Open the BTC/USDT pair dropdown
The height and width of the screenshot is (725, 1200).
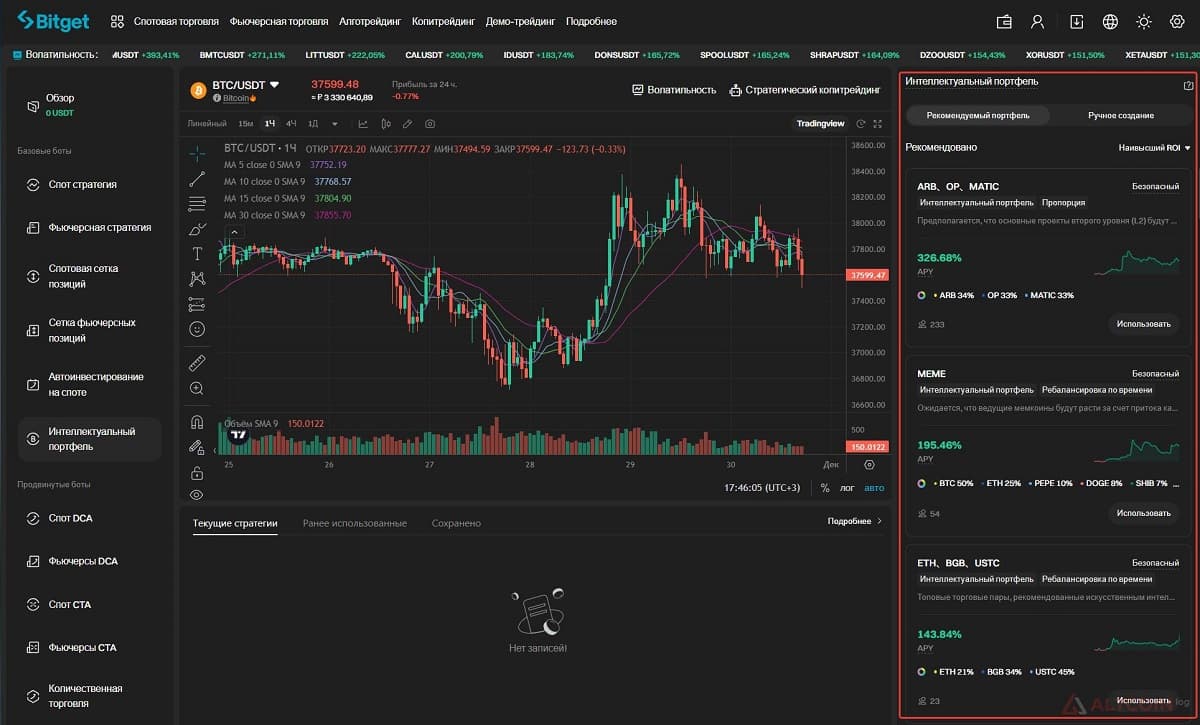tap(274, 85)
